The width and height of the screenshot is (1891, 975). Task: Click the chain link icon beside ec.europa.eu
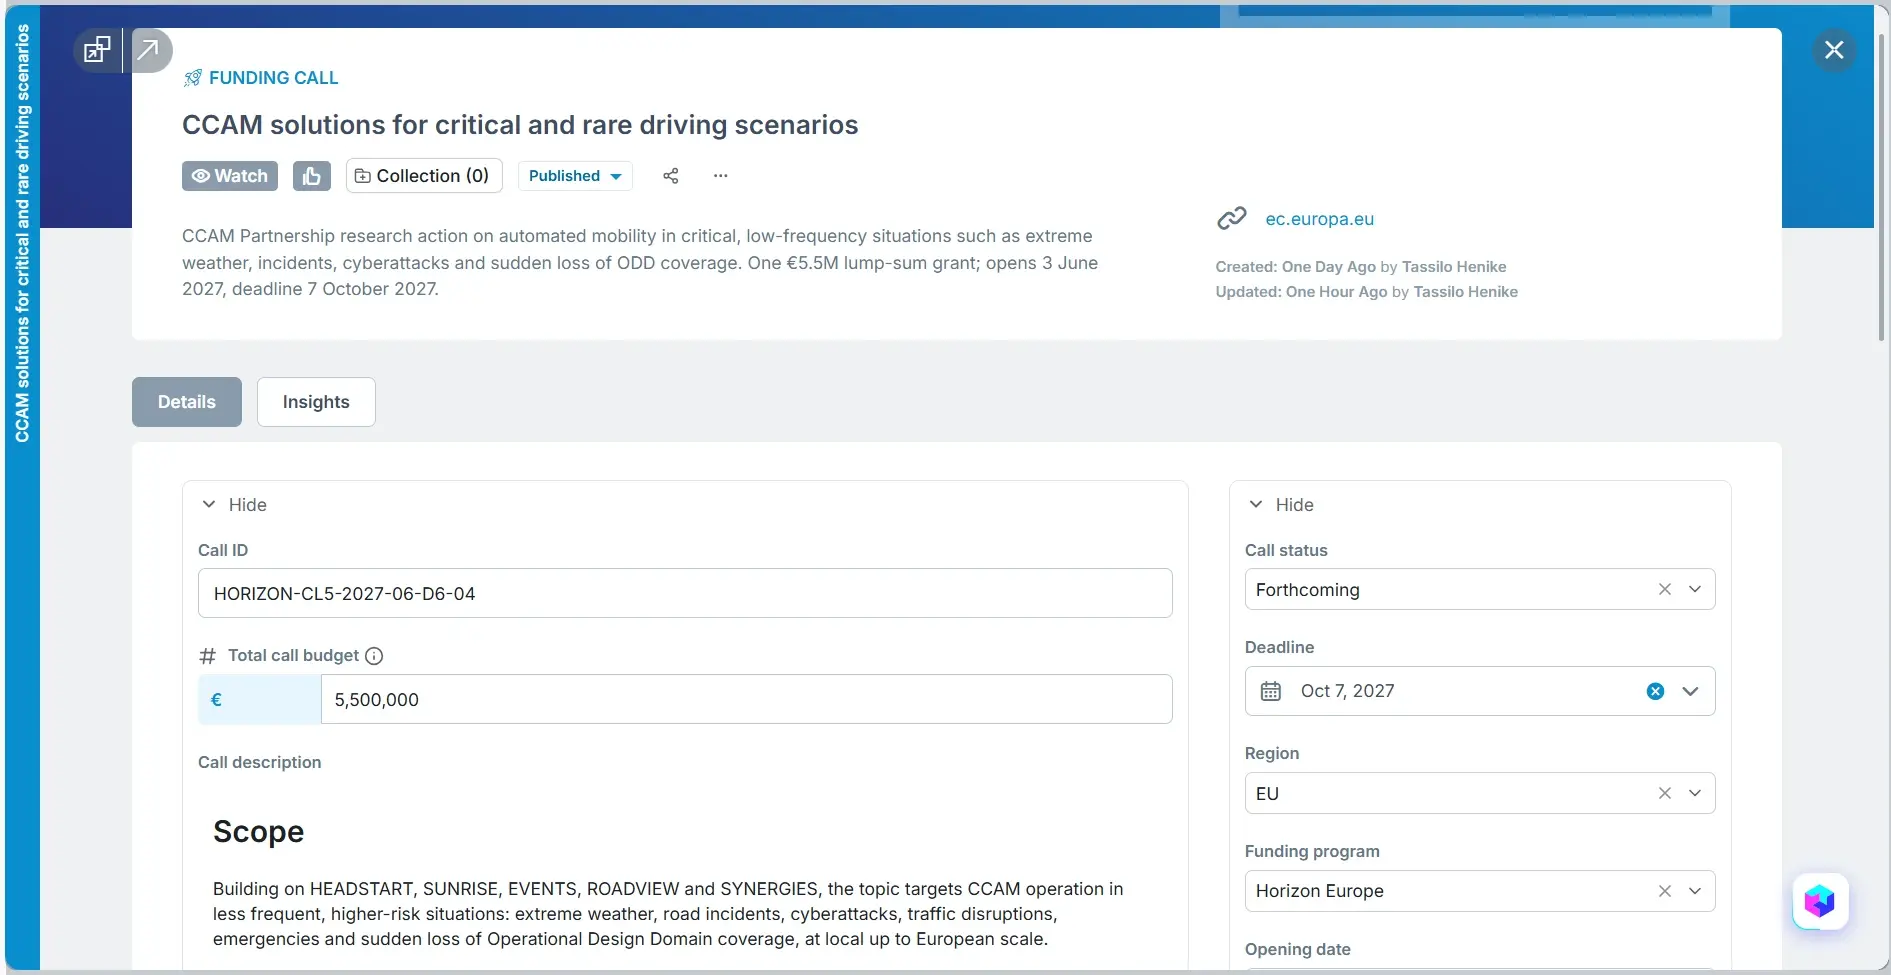pyautogui.click(x=1232, y=218)
